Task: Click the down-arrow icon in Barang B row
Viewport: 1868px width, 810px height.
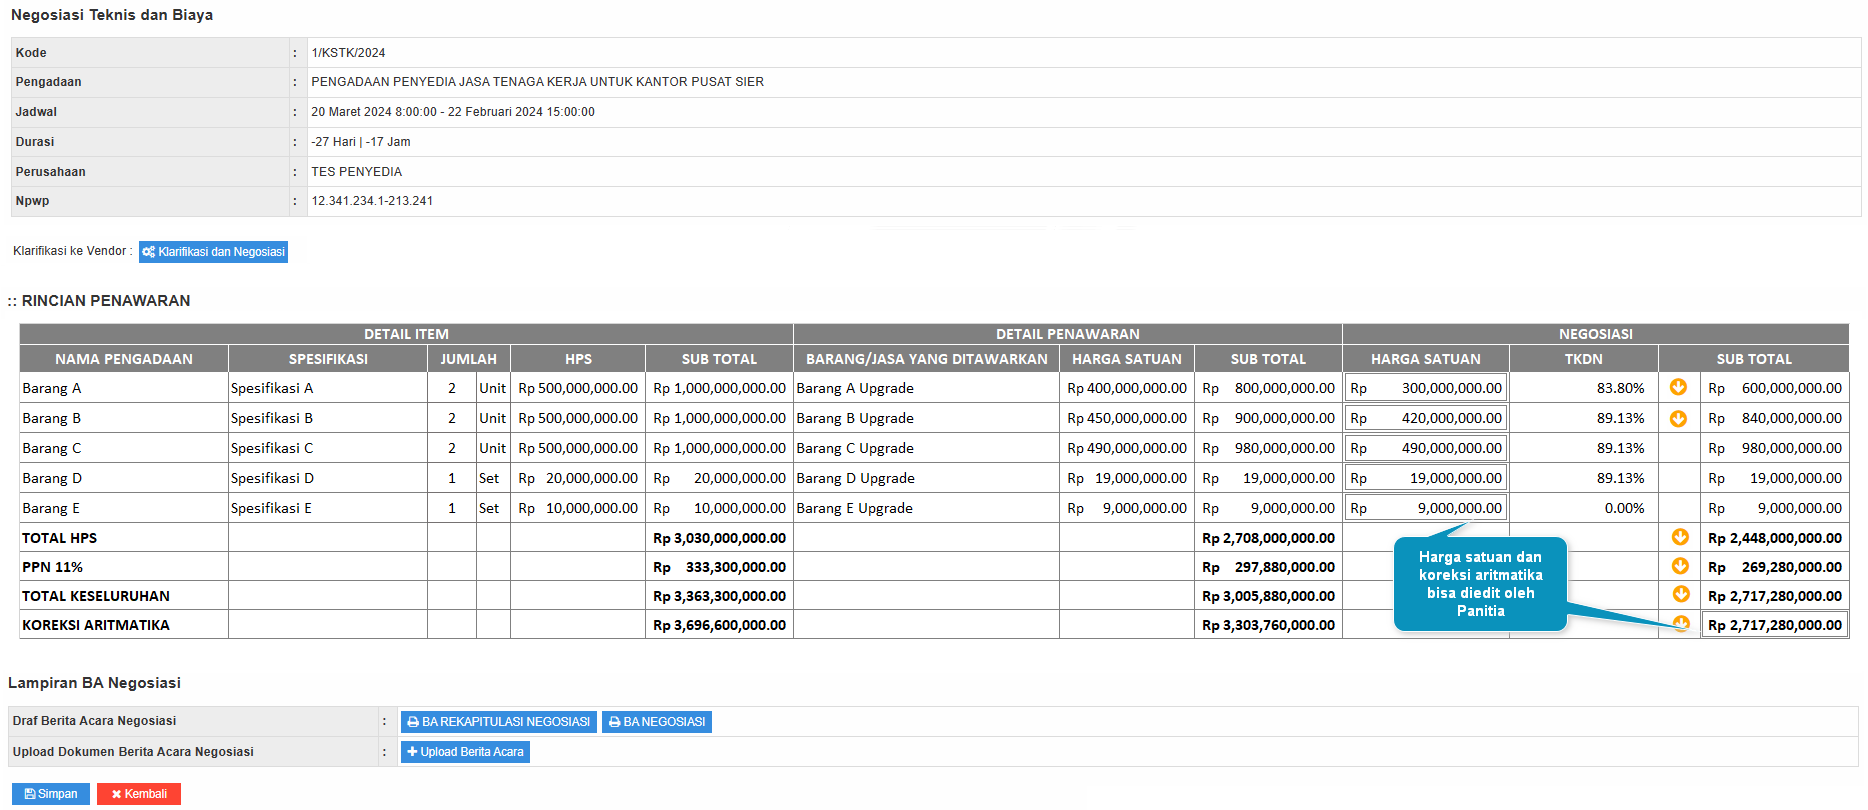Action: [x=1678, y=418]
